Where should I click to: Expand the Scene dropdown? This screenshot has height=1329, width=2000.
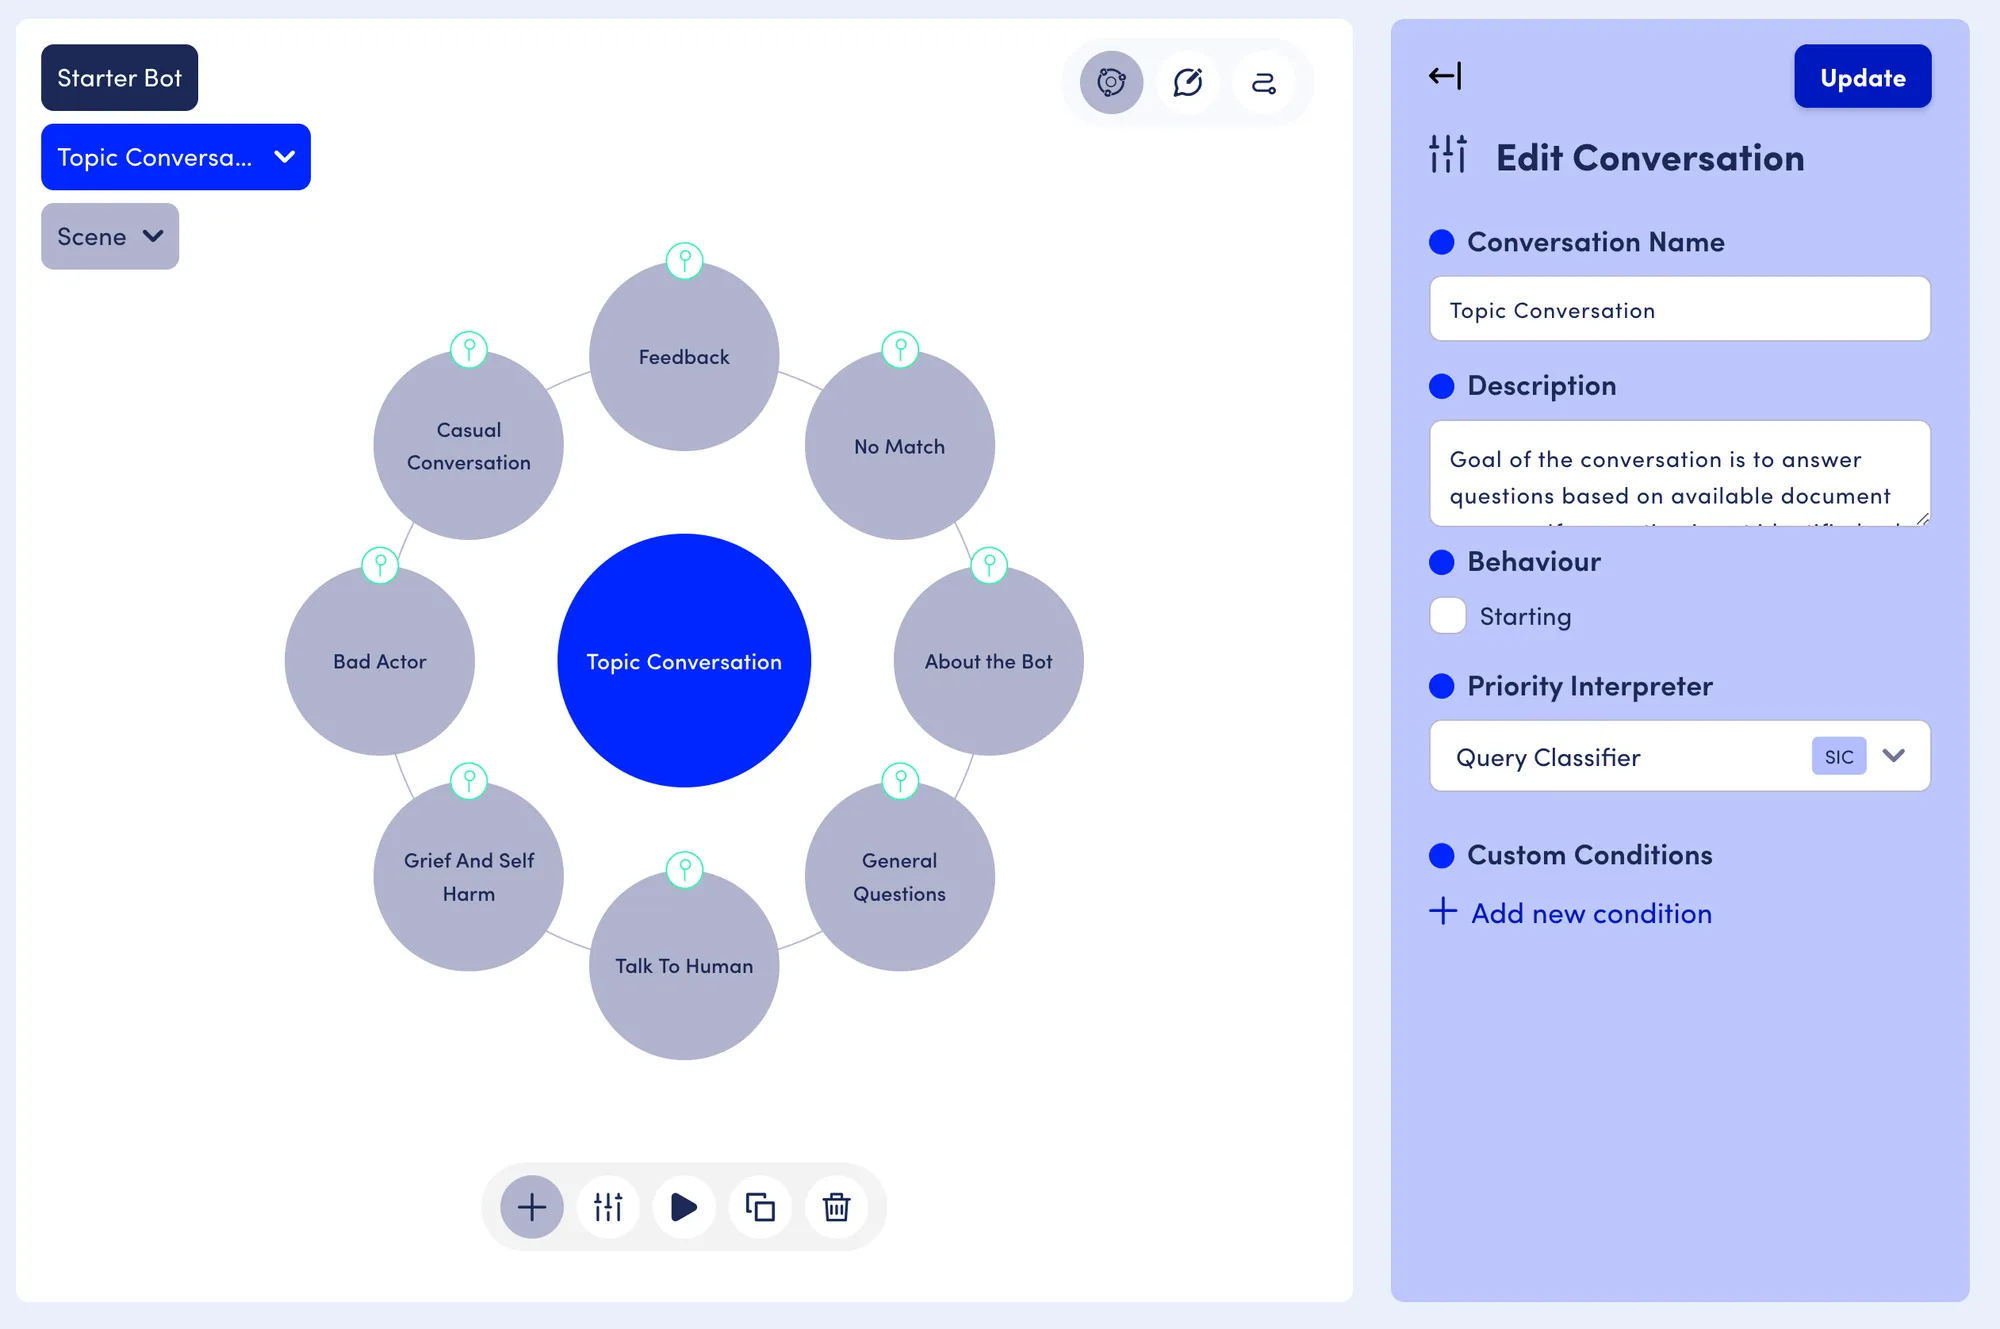(110, 236)
